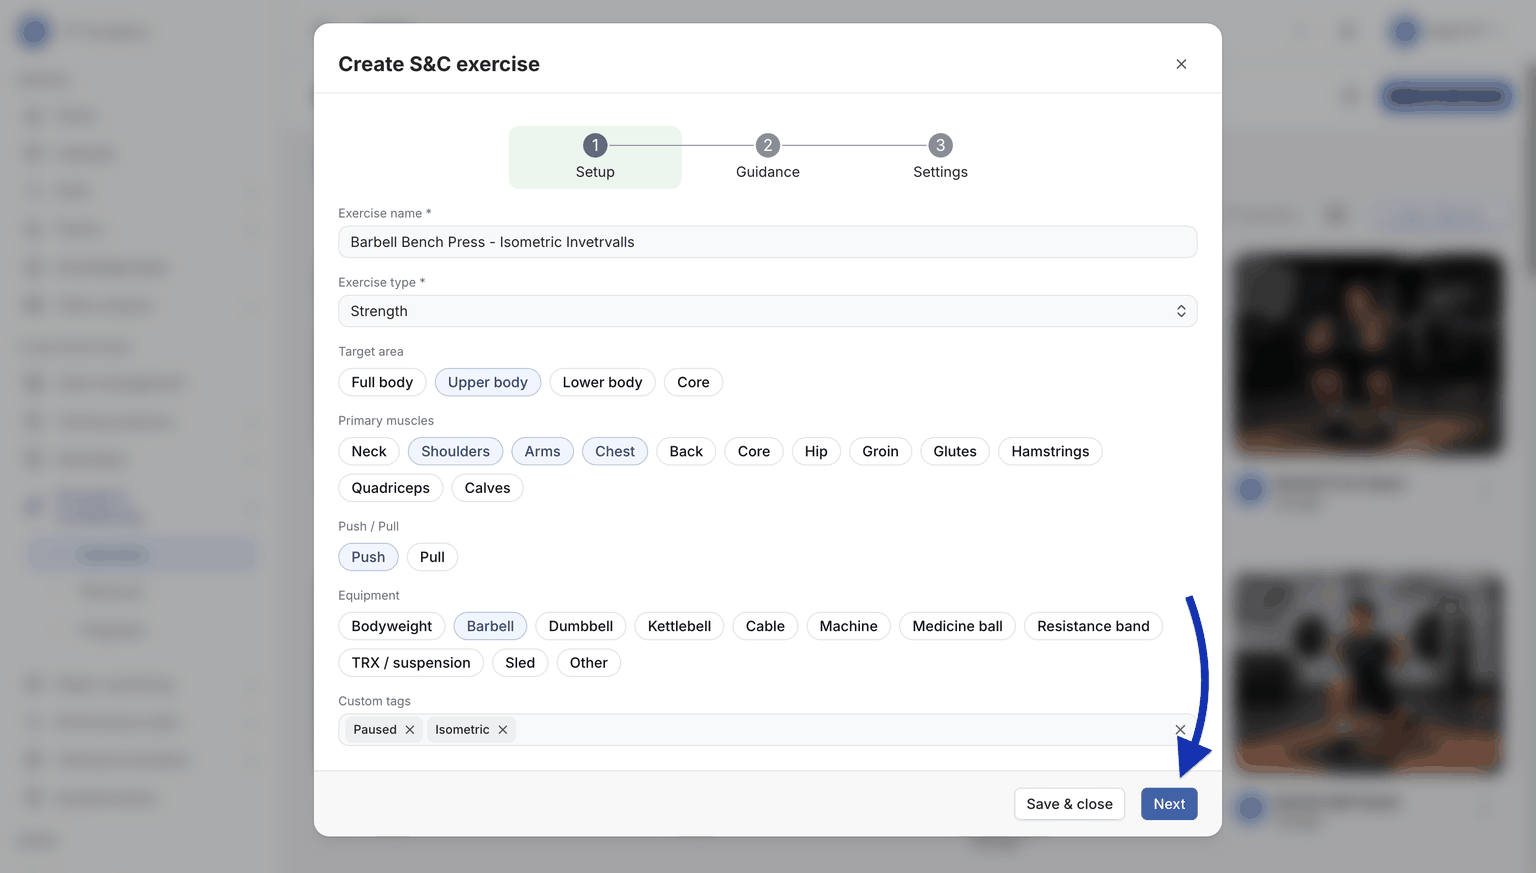Select Full body target area
This screenshot has height=873, width=1536.
(382, 382)
